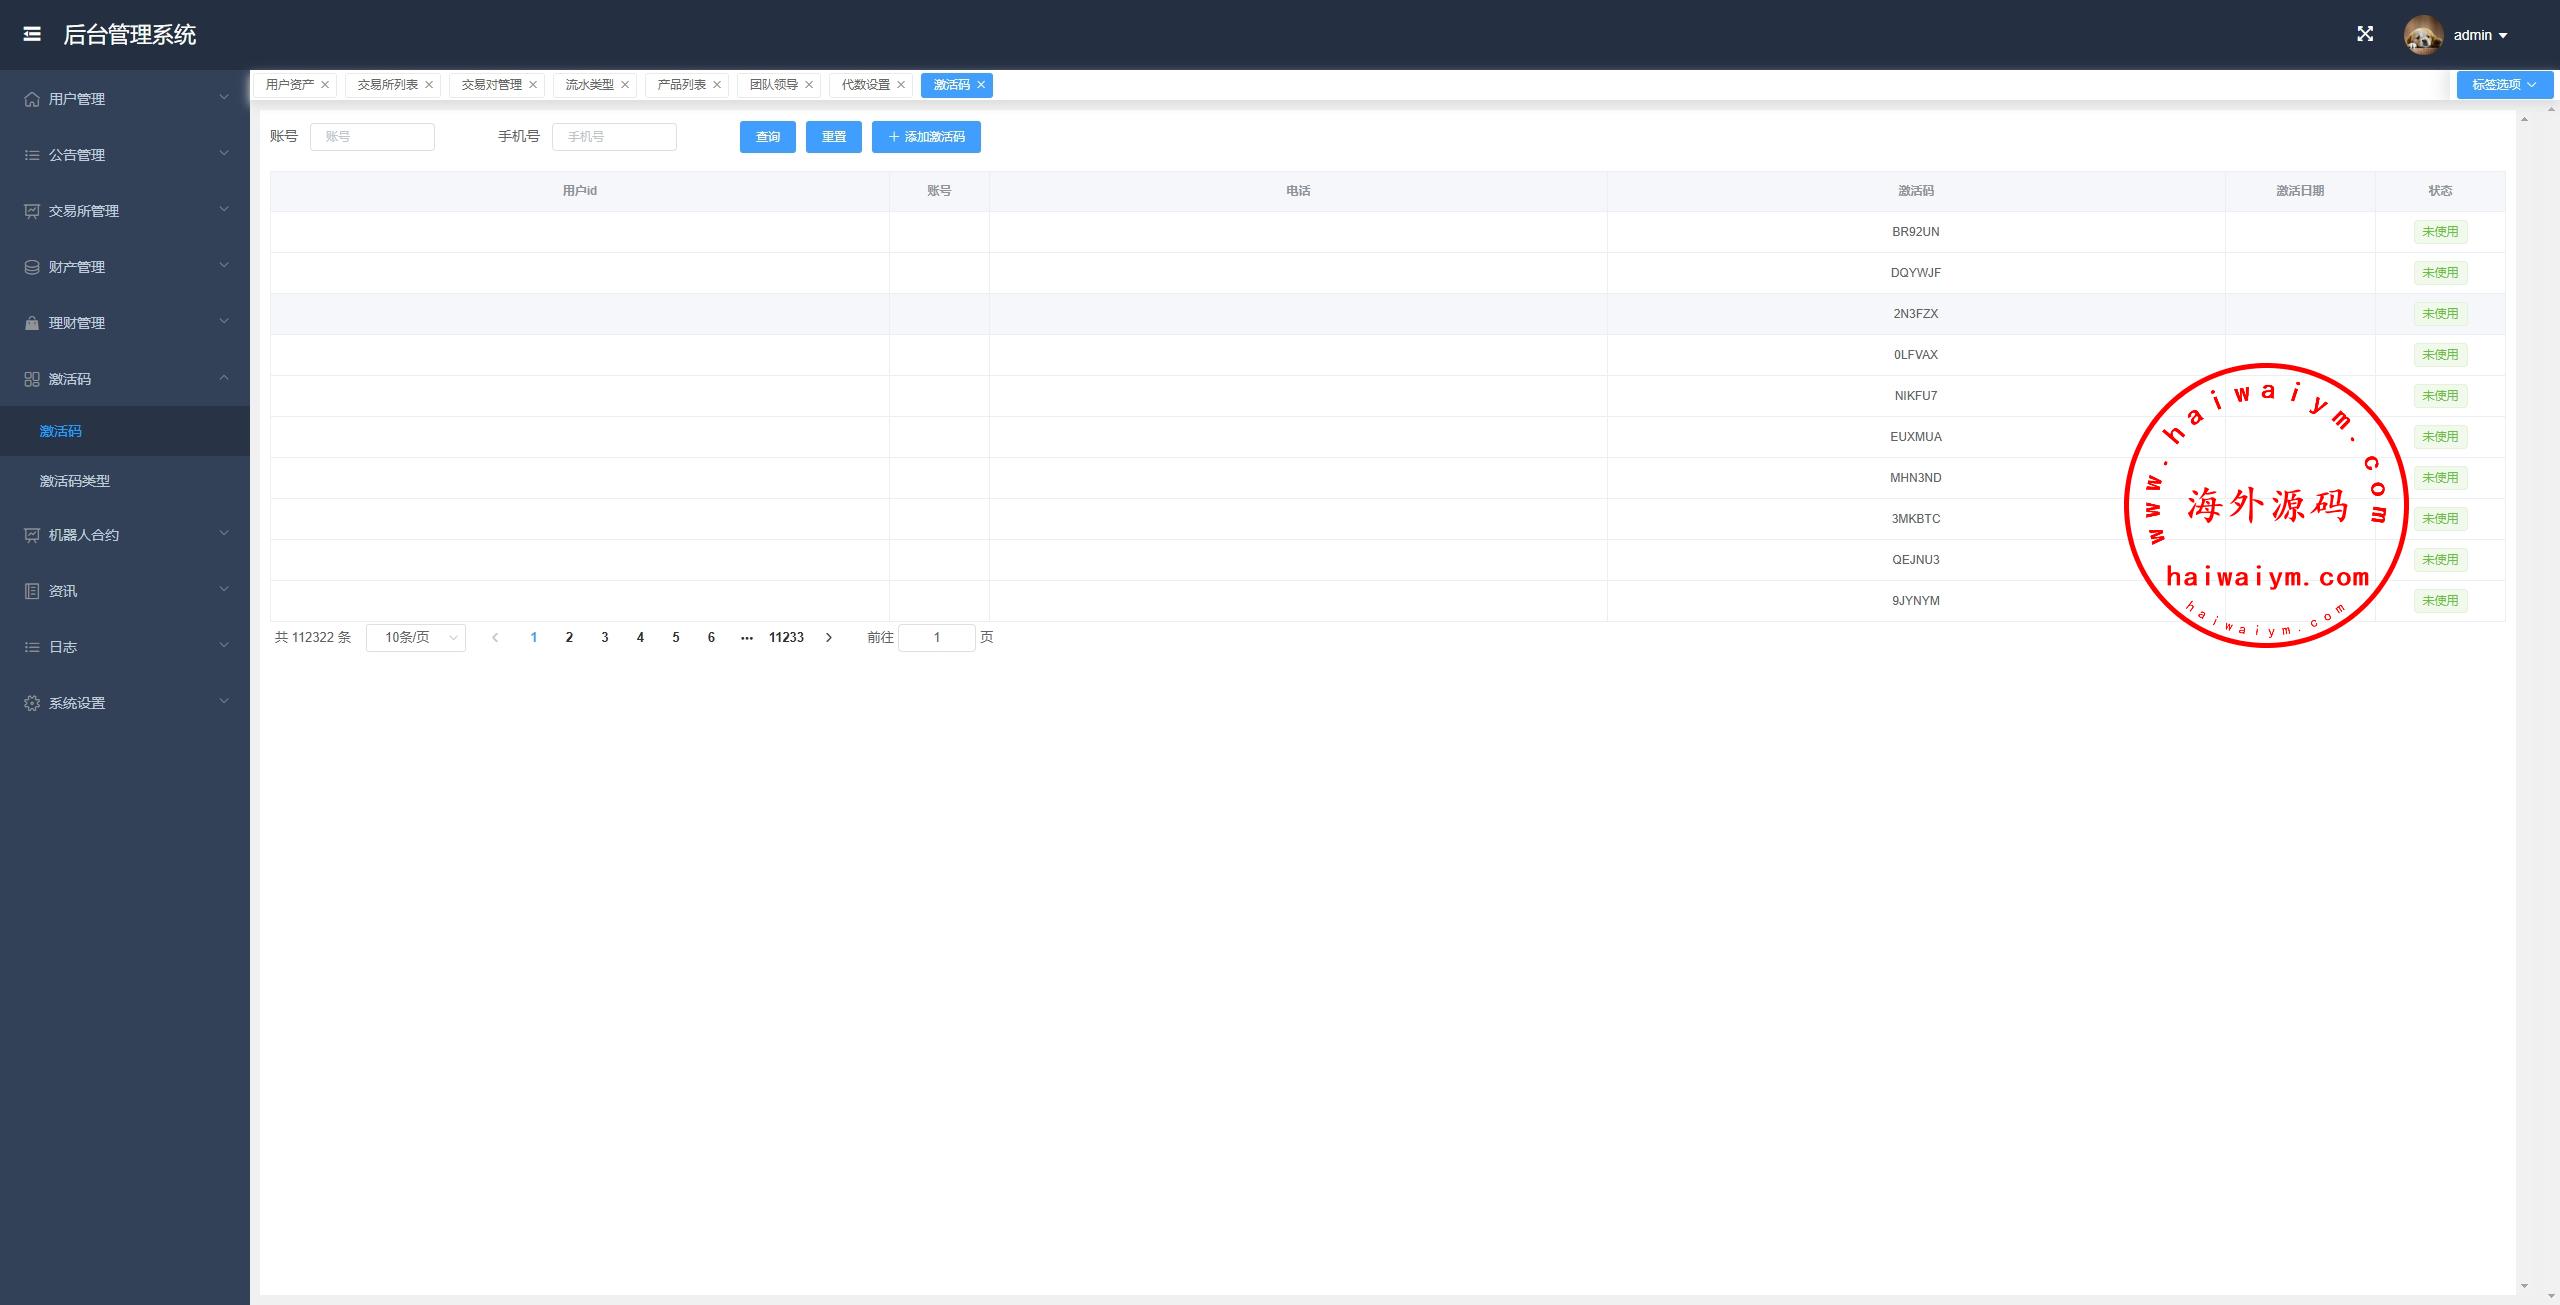Click the hamburger menu collapse icon

(x=32, y=34)
